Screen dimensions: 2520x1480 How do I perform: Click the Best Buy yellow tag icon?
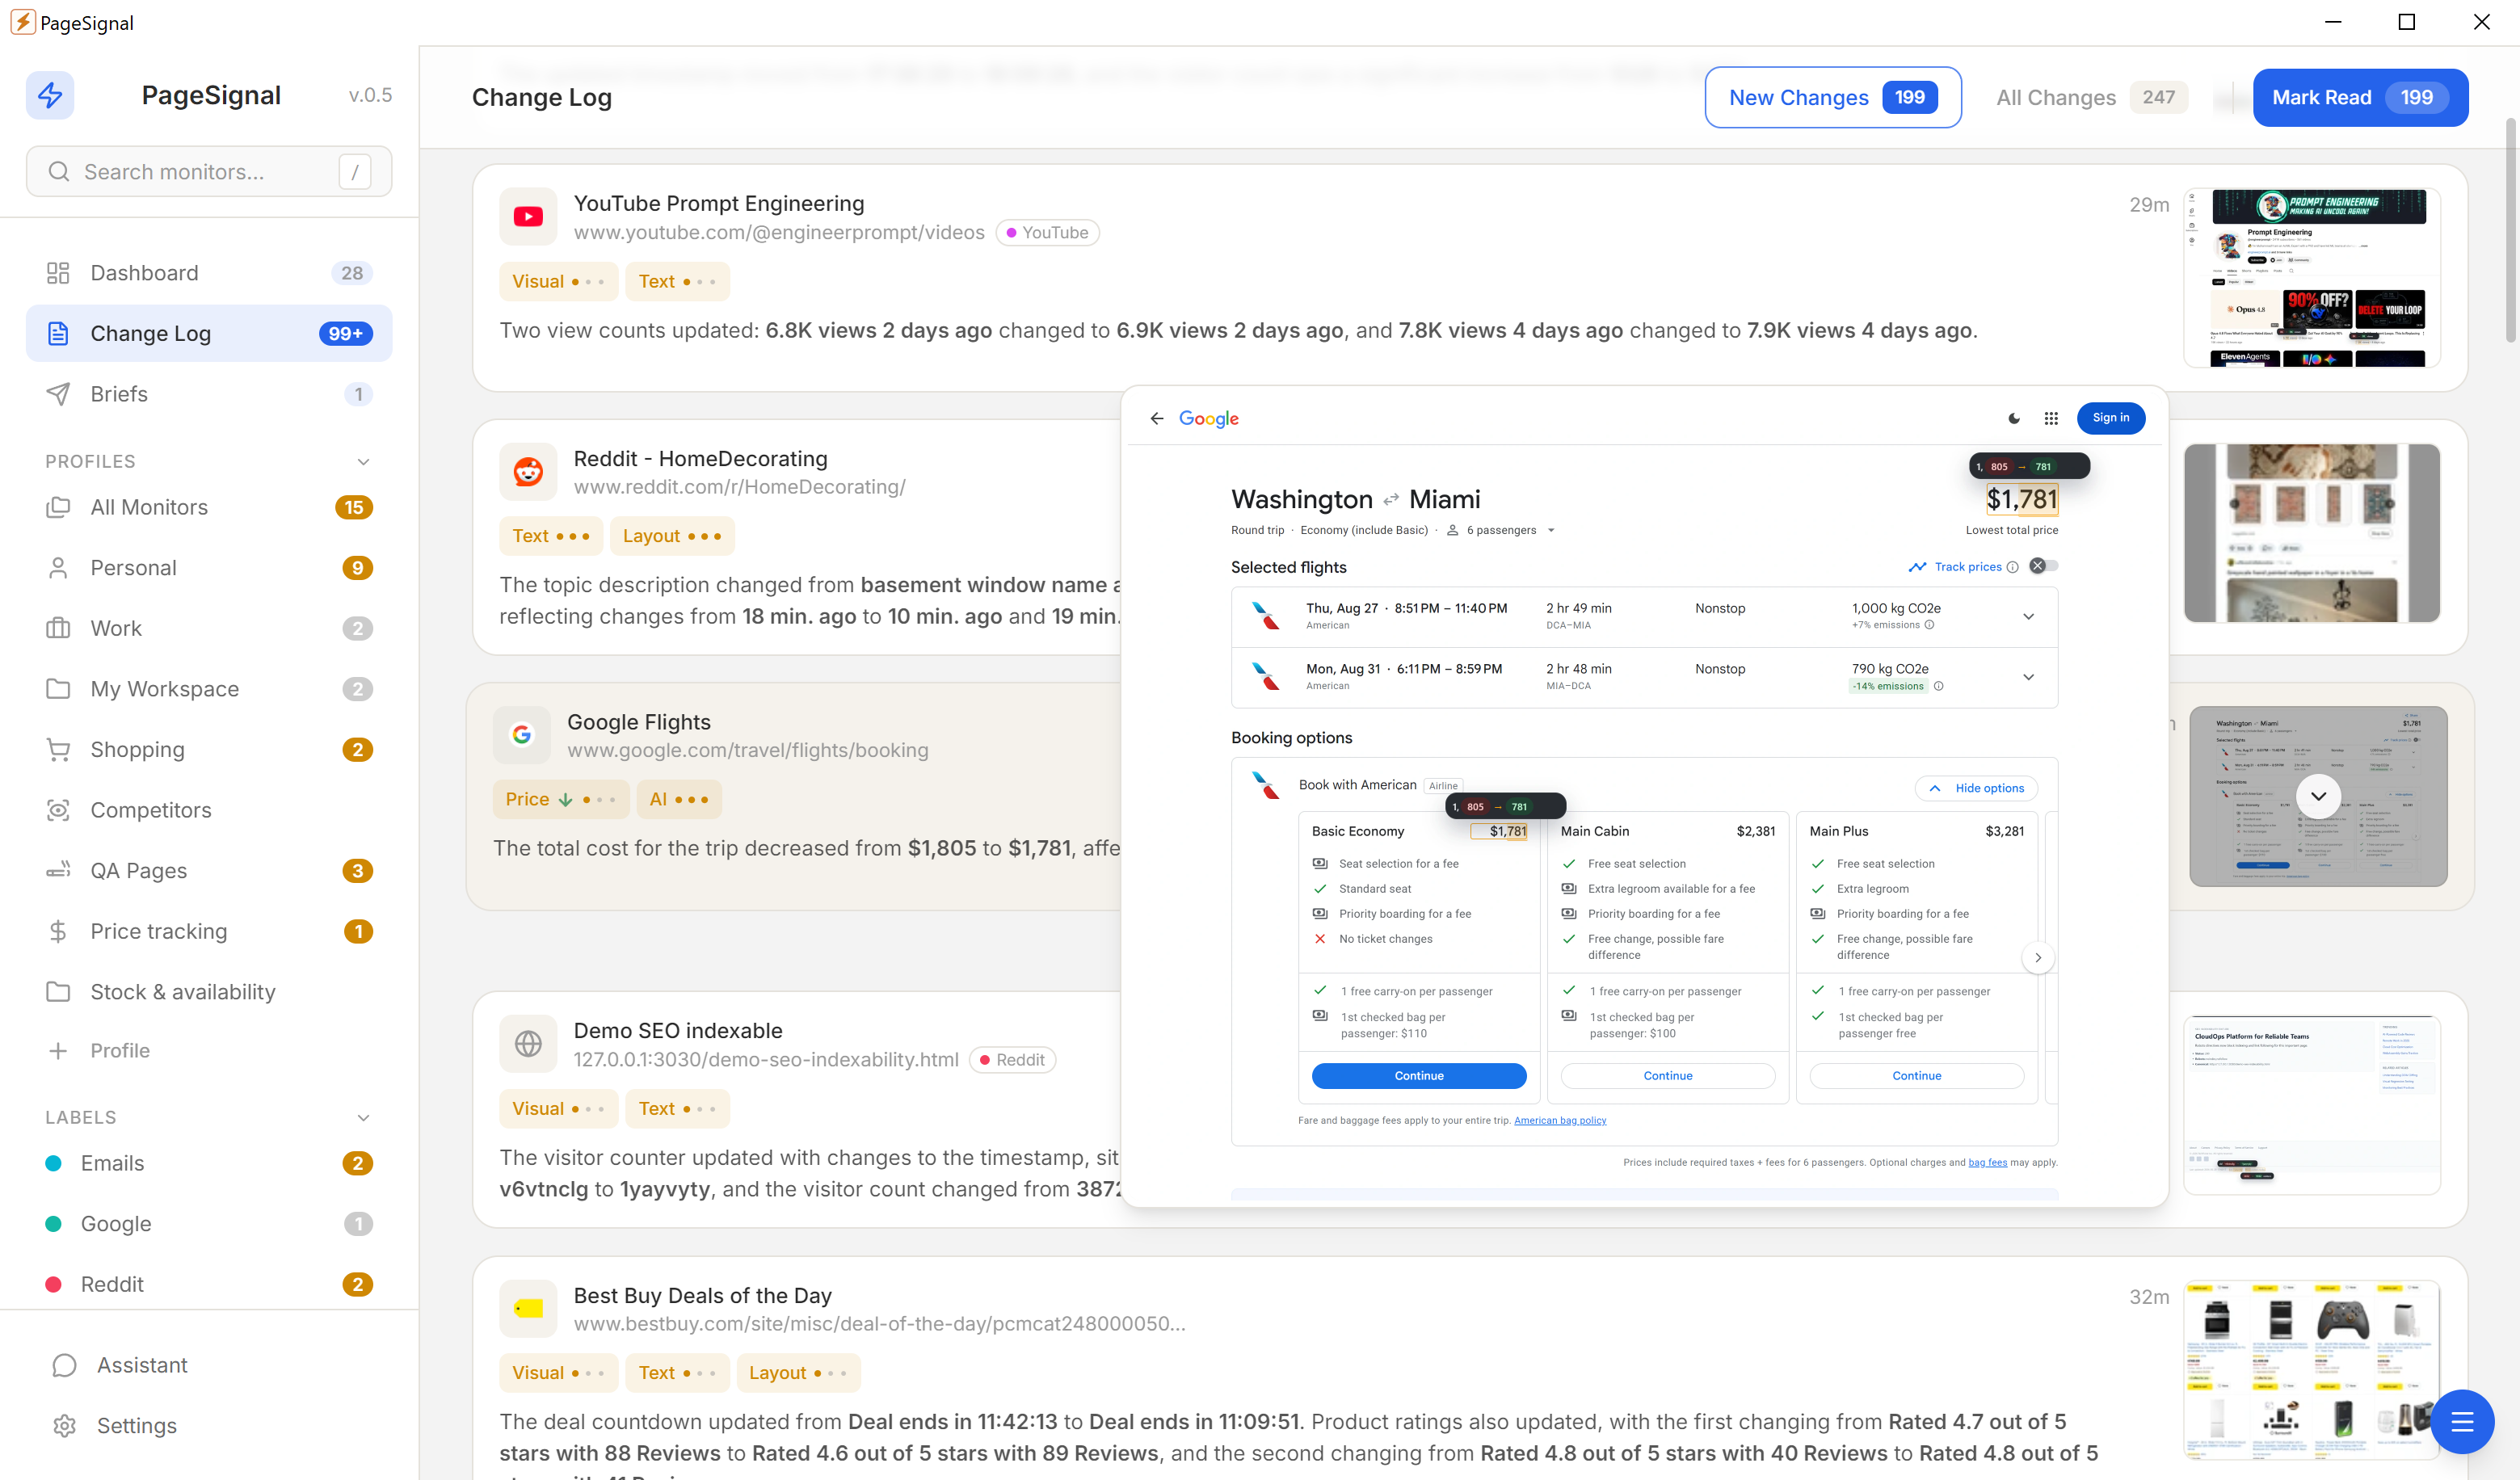[528, 1309]
